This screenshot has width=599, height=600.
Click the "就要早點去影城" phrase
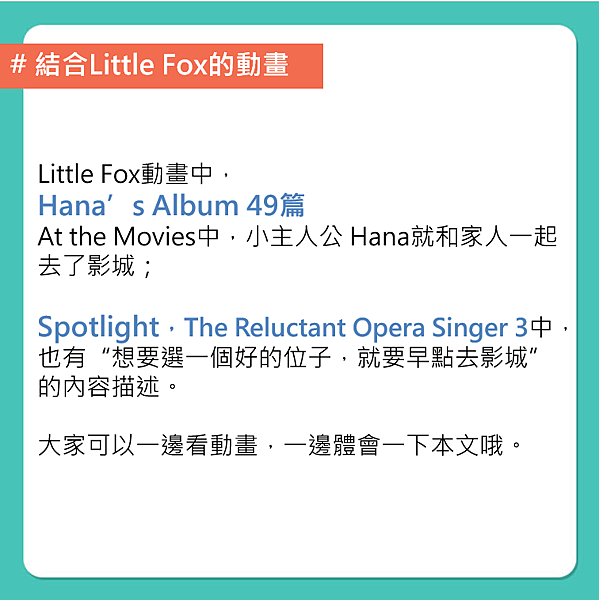(443, 357)
